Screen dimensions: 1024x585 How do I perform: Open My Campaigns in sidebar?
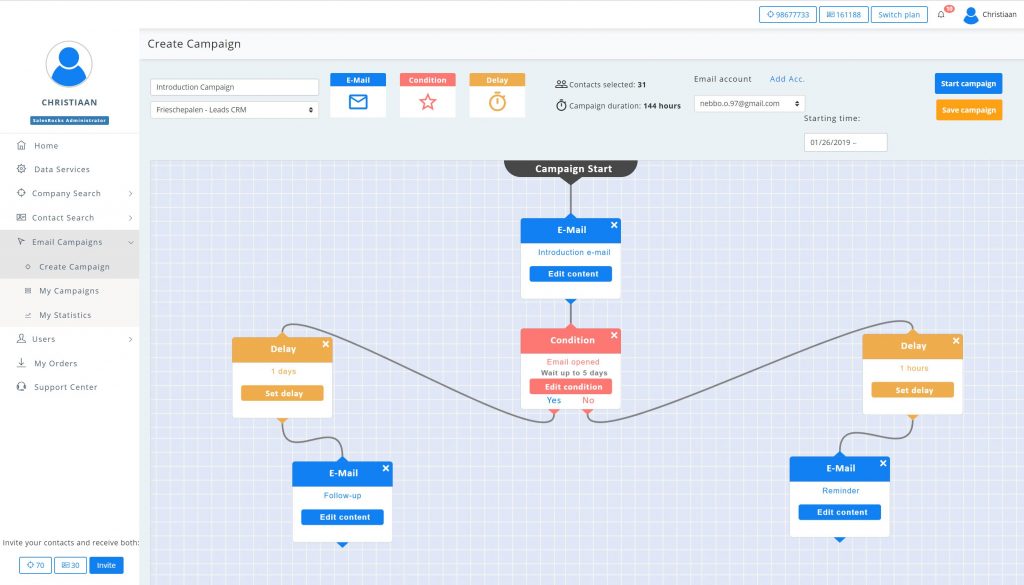(69, 291)
